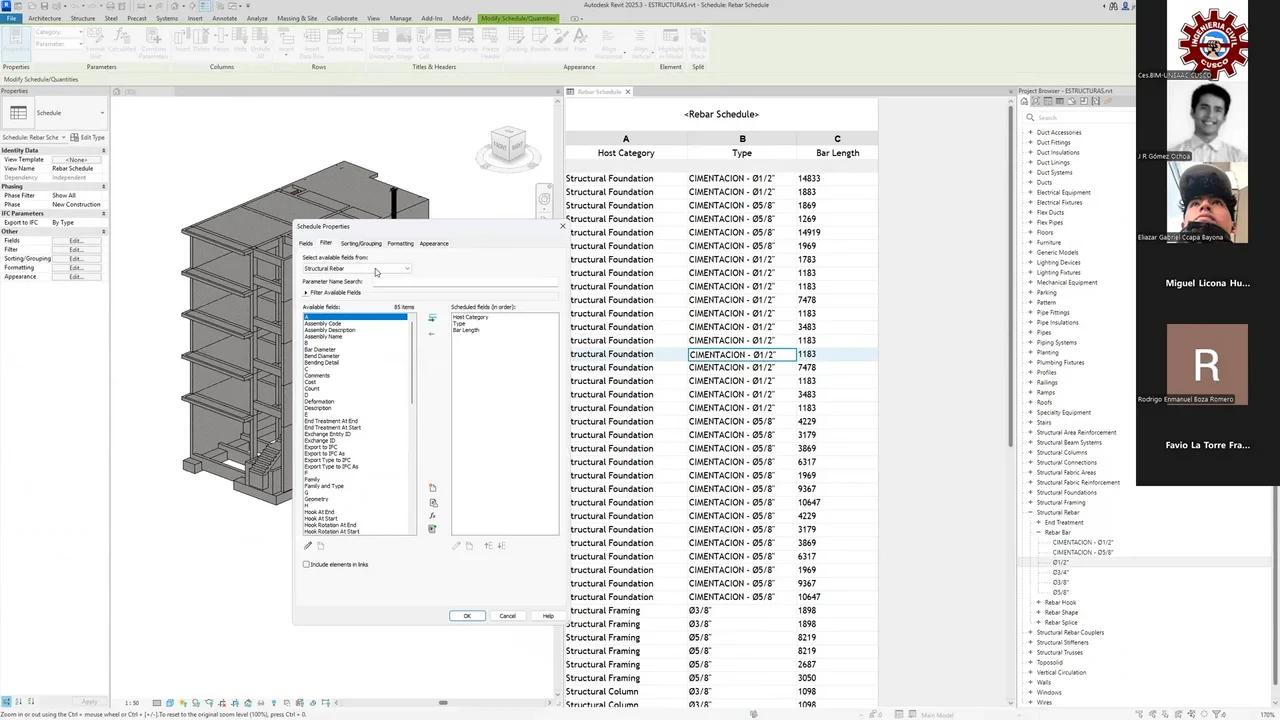Click the search icon in the Project Browser

pyautogui.click(x=1030, y=117)
